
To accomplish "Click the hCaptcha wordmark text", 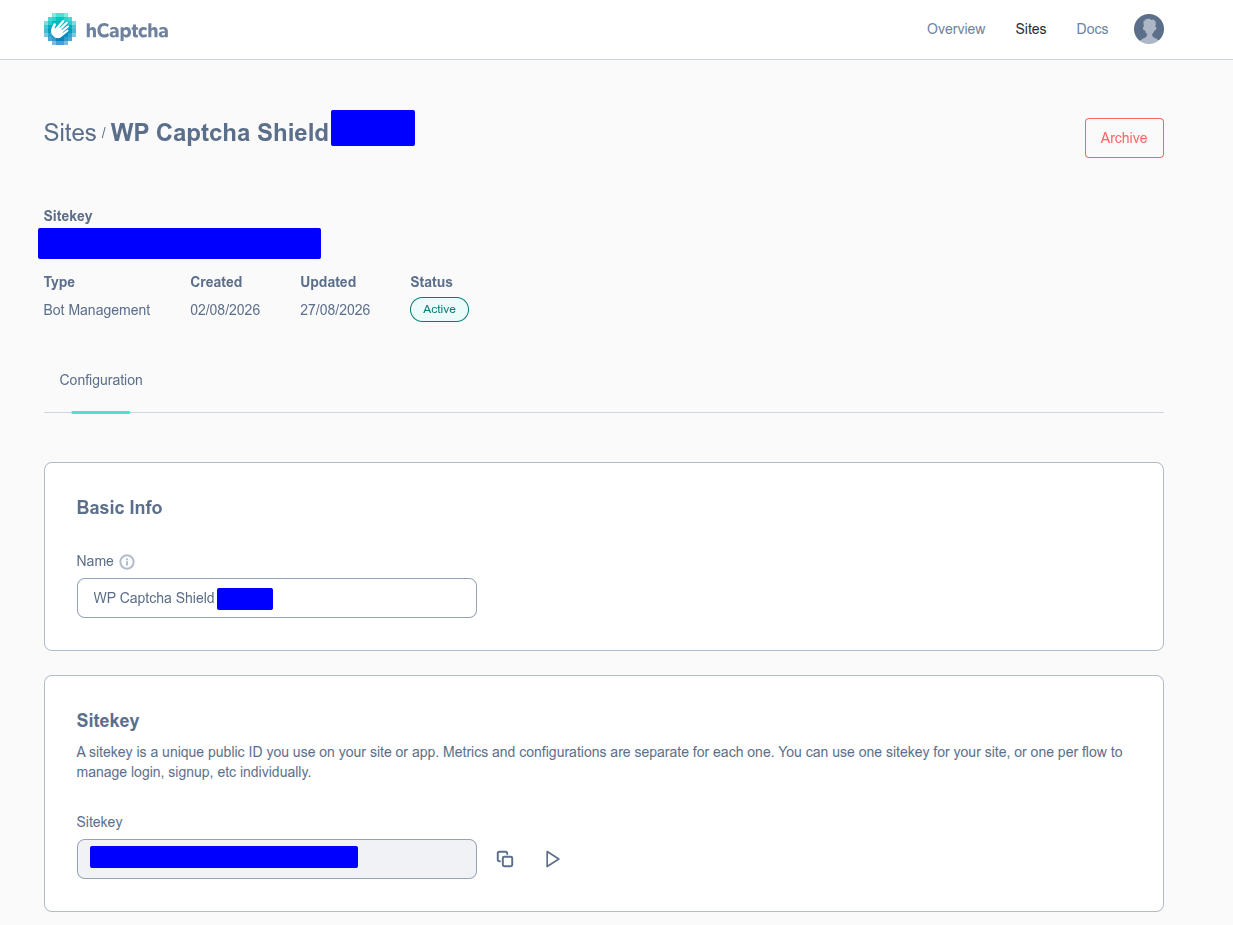I will click(126, 30).
